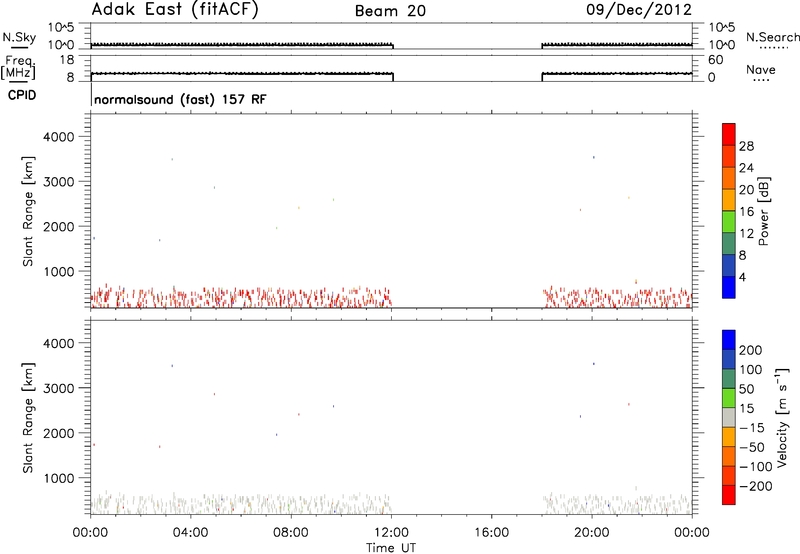Pick Velocity colorbar green segment 15 to 50
Screen dimensions: 800x554
click(729, 398)
